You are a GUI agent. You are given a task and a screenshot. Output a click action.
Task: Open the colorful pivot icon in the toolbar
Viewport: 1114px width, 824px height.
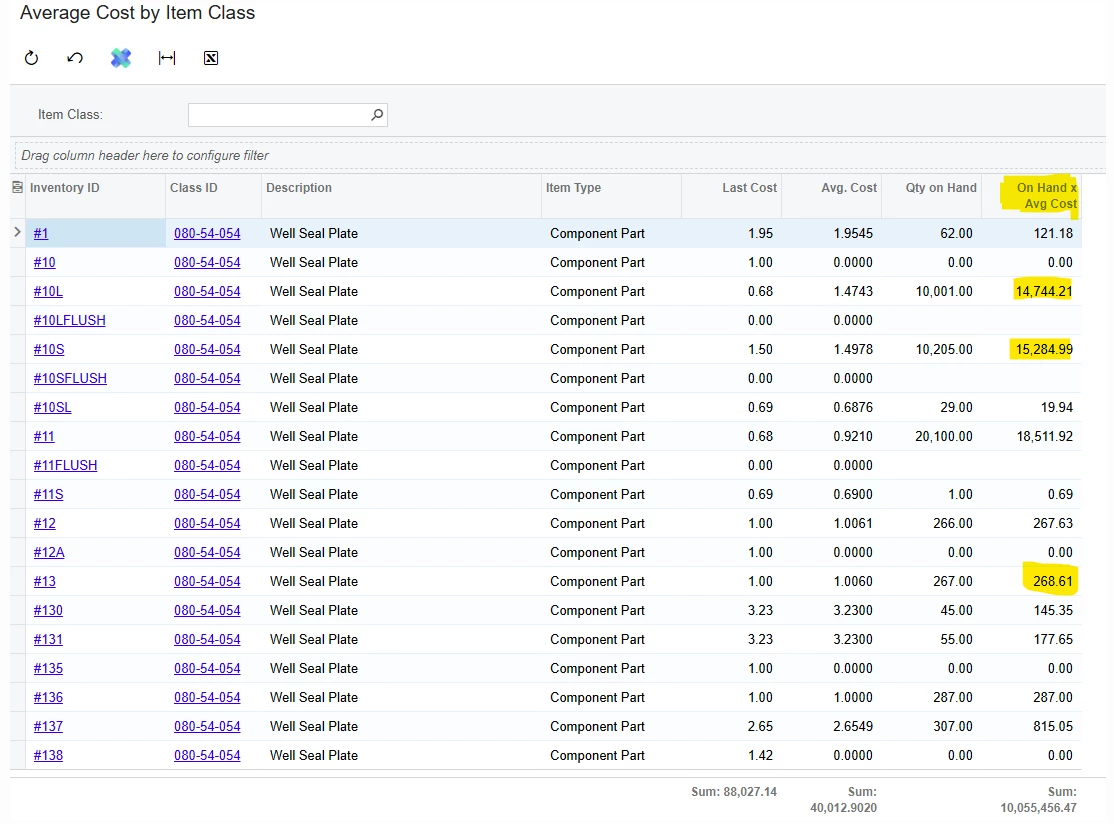(x=121, y=58)
